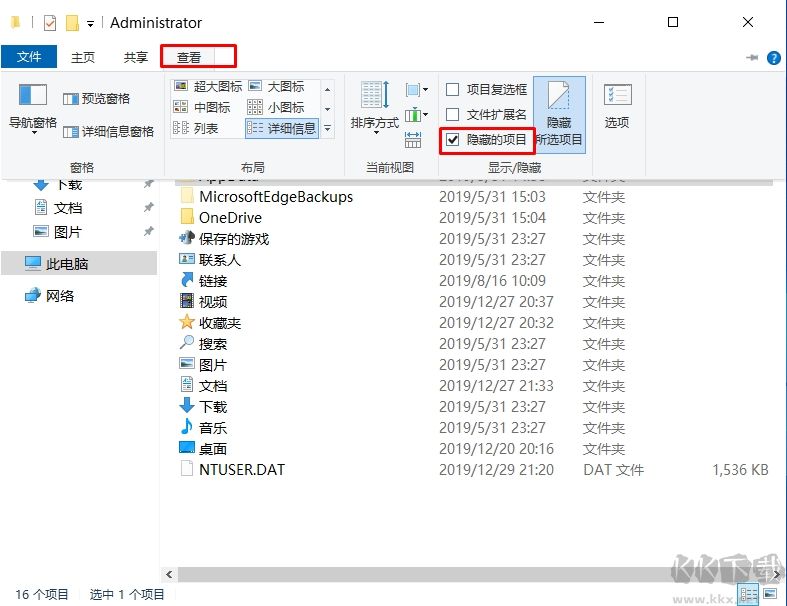Select 此电脑 in navigation pane

click(x=79, y=264)
